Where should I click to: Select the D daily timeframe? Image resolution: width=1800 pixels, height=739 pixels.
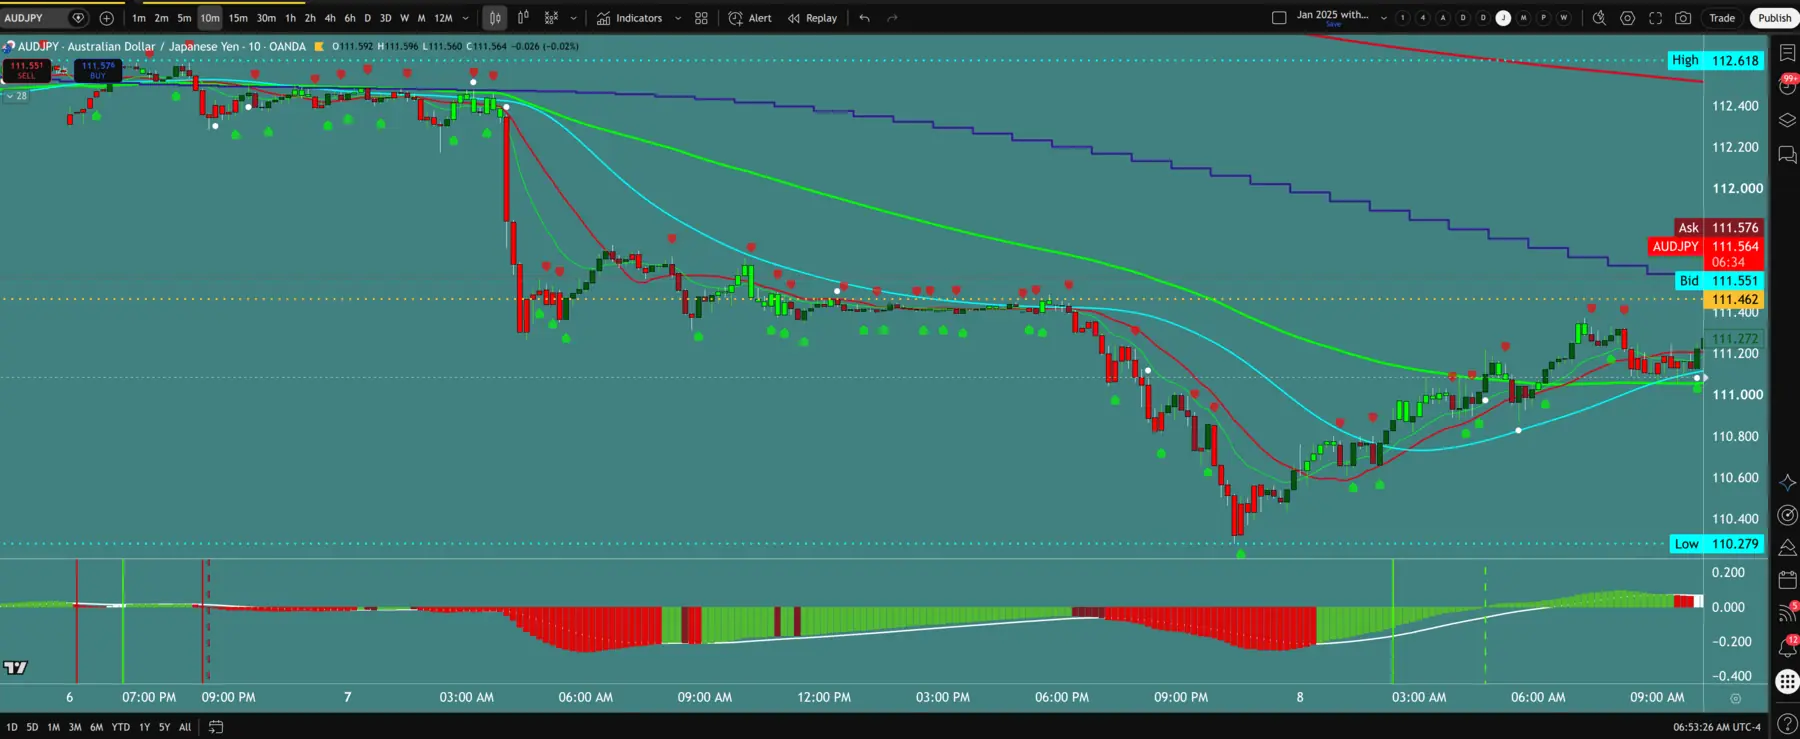[x=367, y=18]
